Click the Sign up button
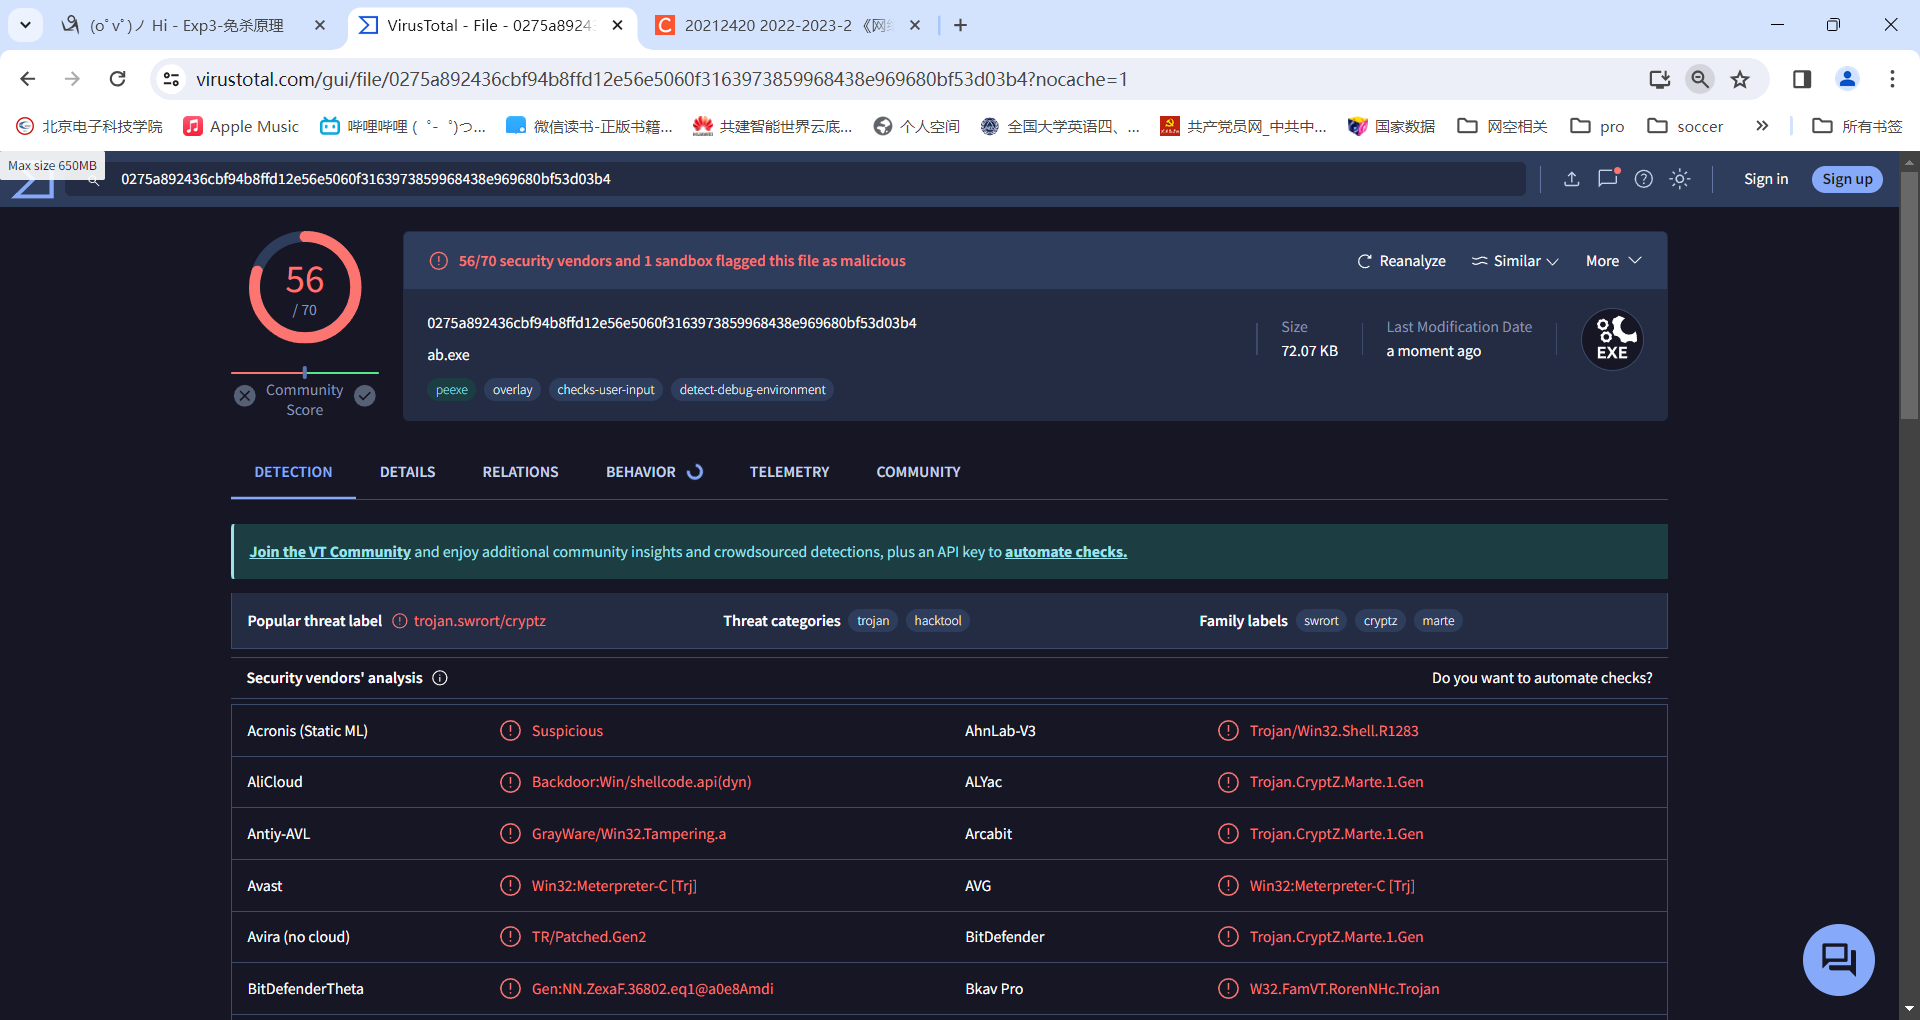This screenshot has width=1920, height=1020. (x=1847, y=179)
